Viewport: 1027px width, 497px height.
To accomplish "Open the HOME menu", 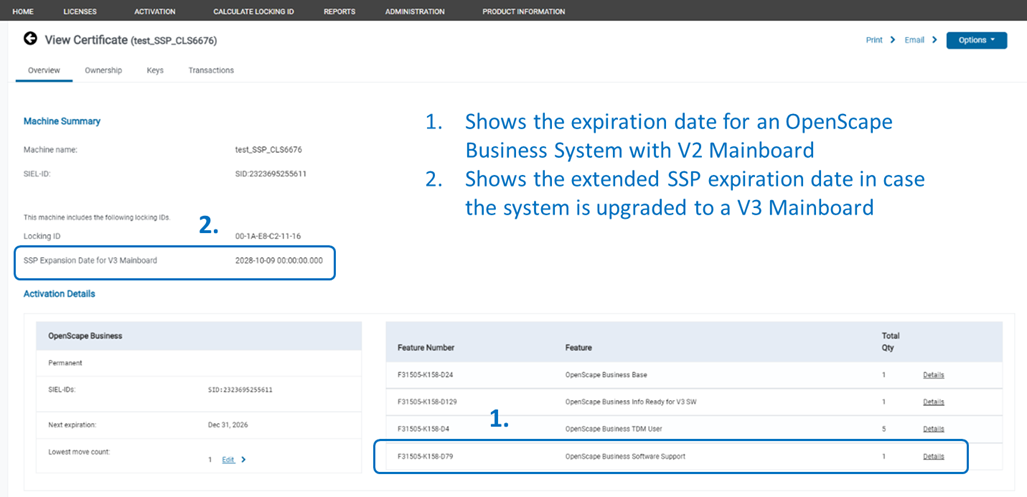I will [x=23, y=11].
